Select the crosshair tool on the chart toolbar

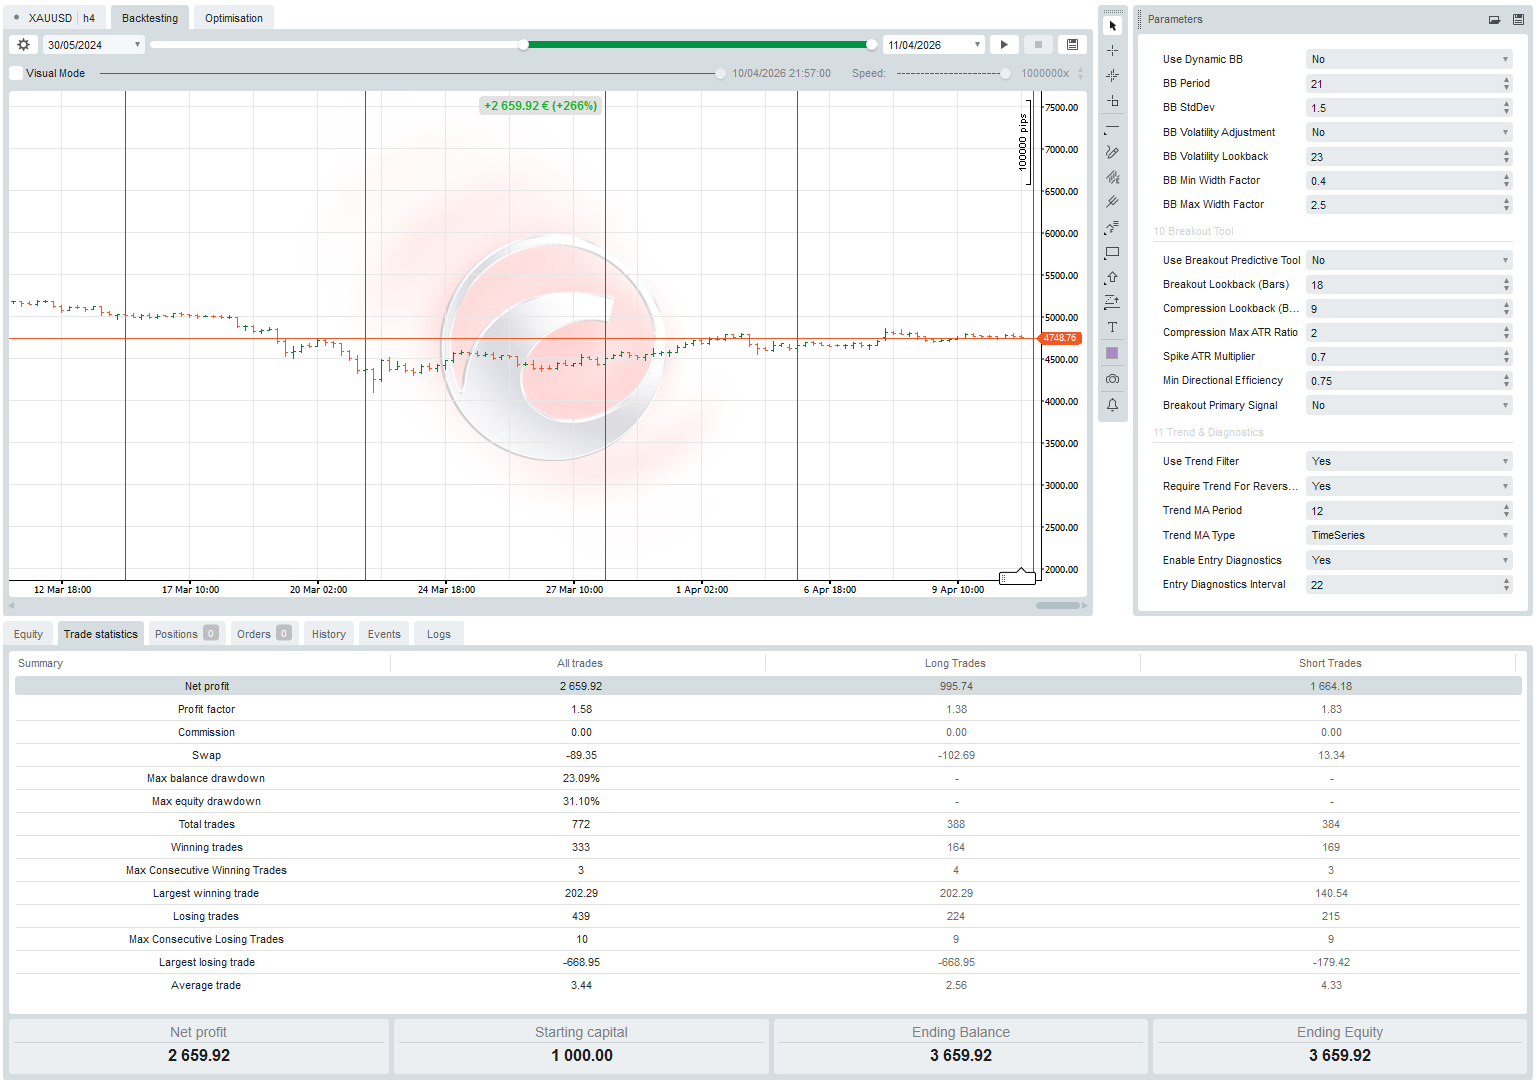tap(1112, 48)
